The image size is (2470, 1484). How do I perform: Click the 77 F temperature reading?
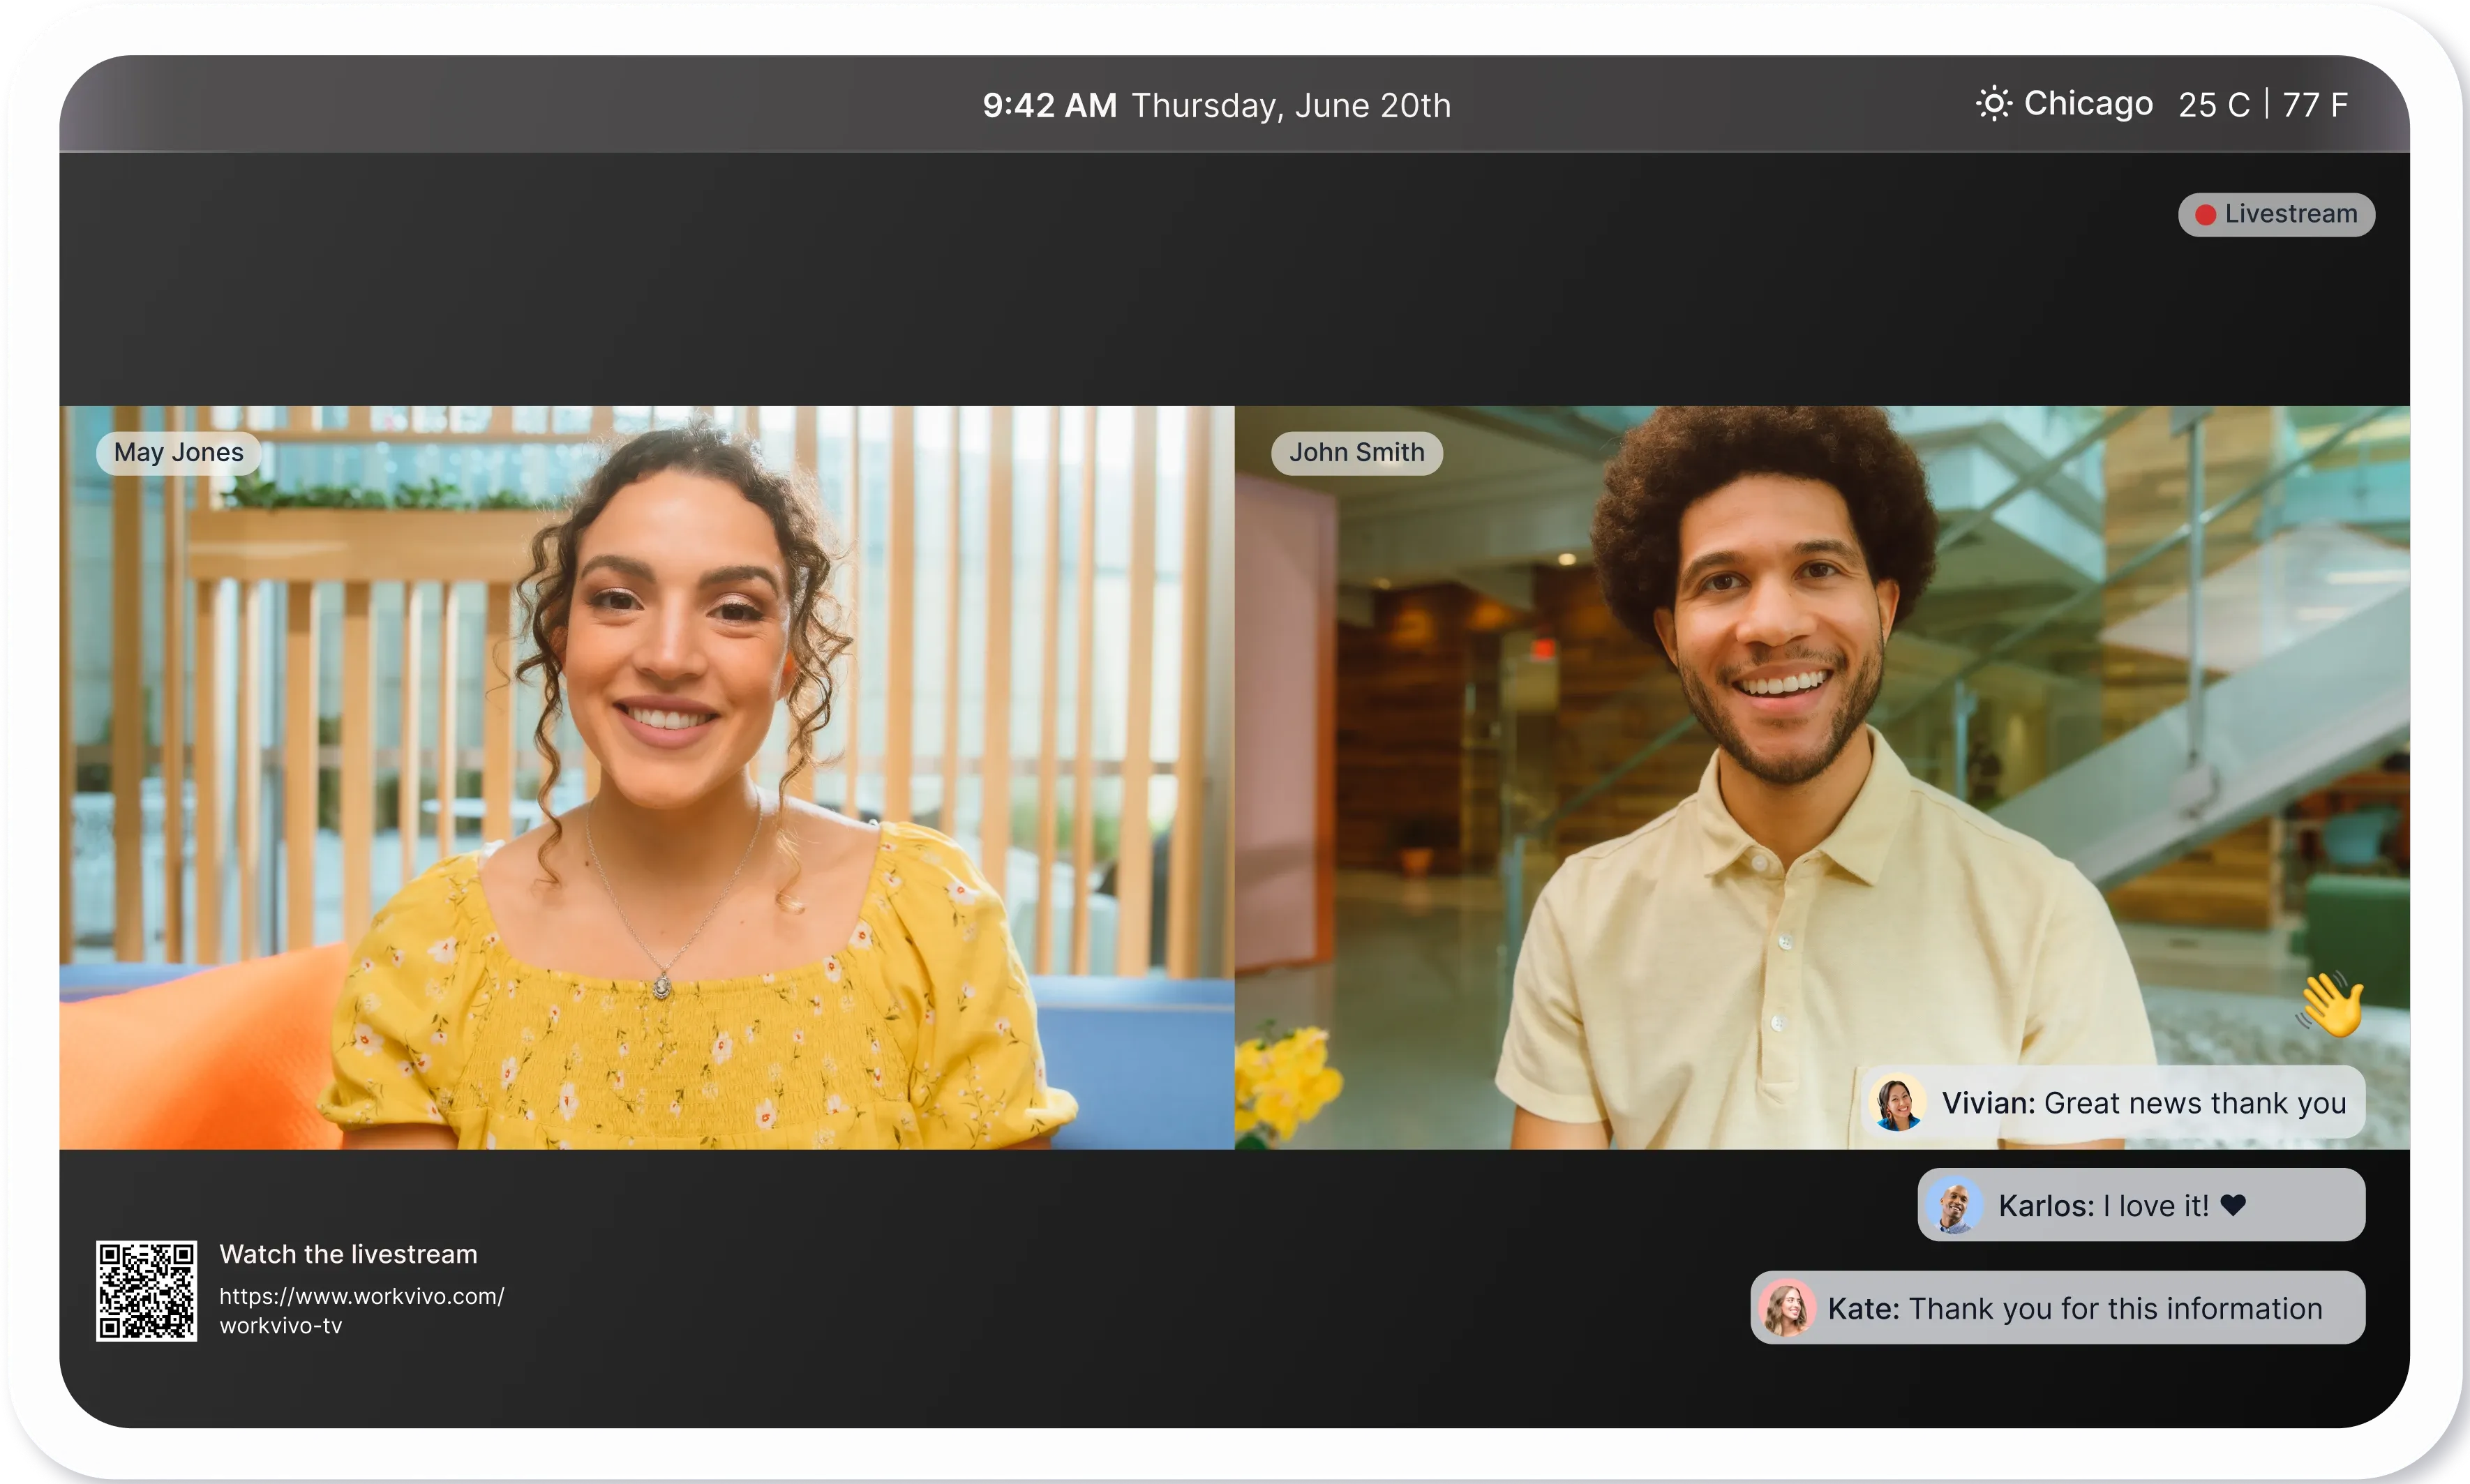pyautogui.click(x=2315, y=105)
